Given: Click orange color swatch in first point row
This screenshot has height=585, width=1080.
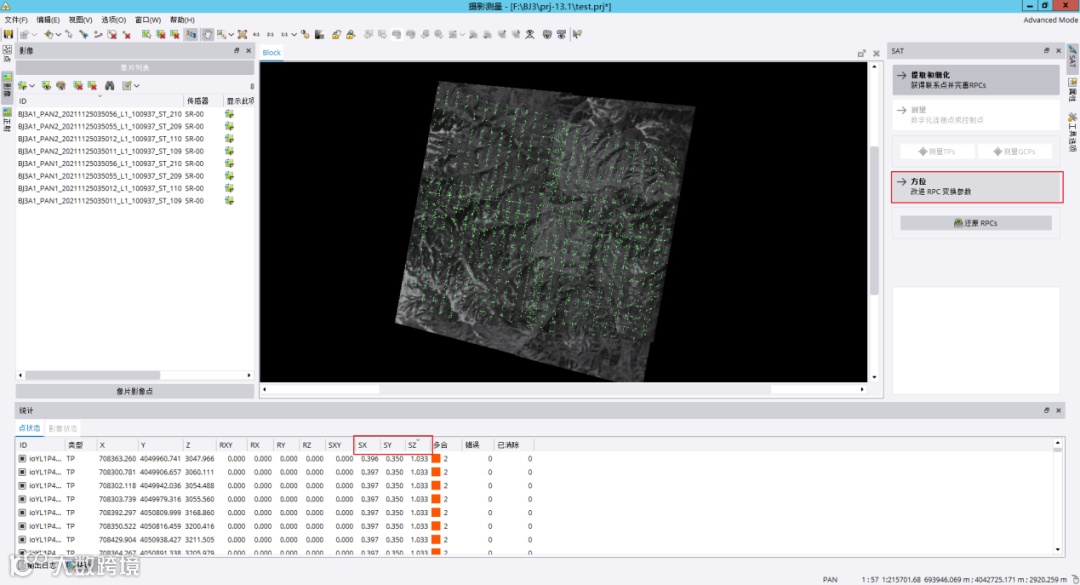Looking at the screenshot, I should click(x=436, y=459).
